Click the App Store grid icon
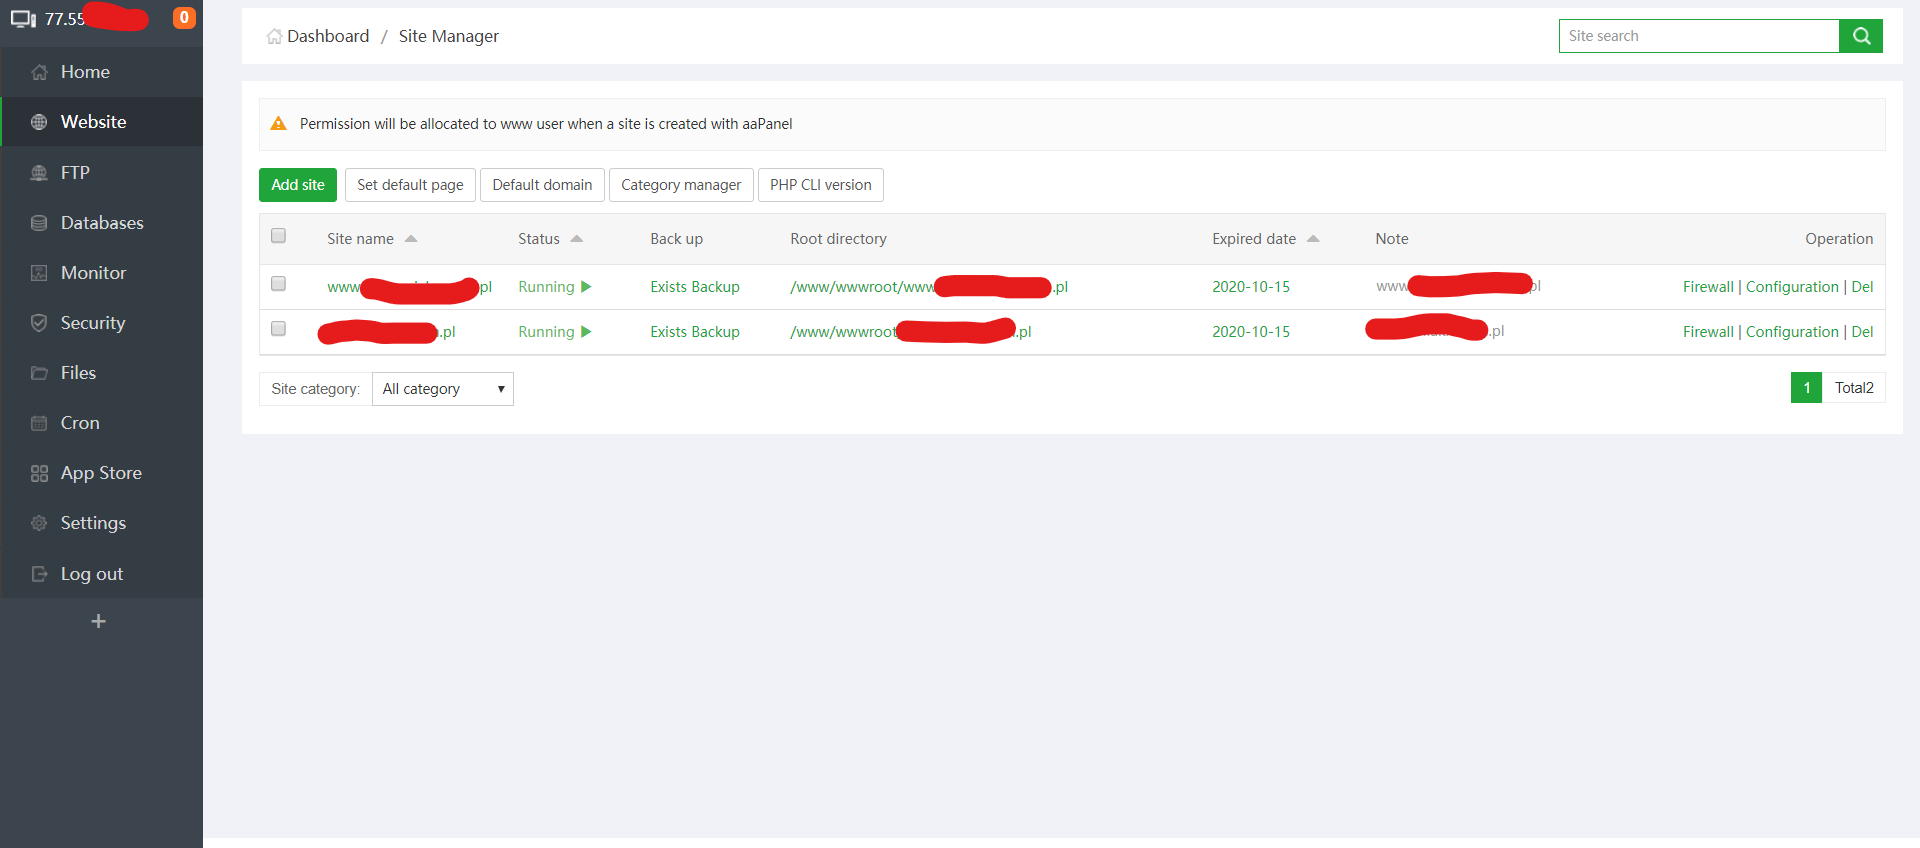1920x848 pixels. tap(39, 473)
